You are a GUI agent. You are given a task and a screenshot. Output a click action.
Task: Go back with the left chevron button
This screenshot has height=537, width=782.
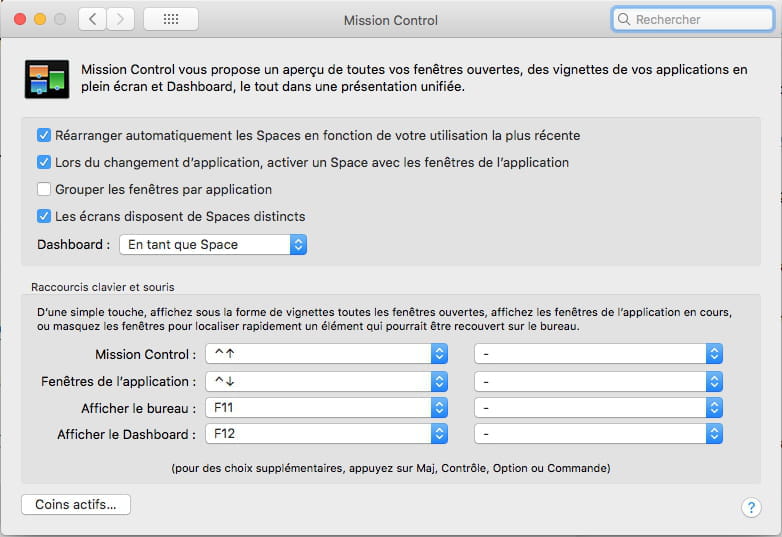(92, 19)
